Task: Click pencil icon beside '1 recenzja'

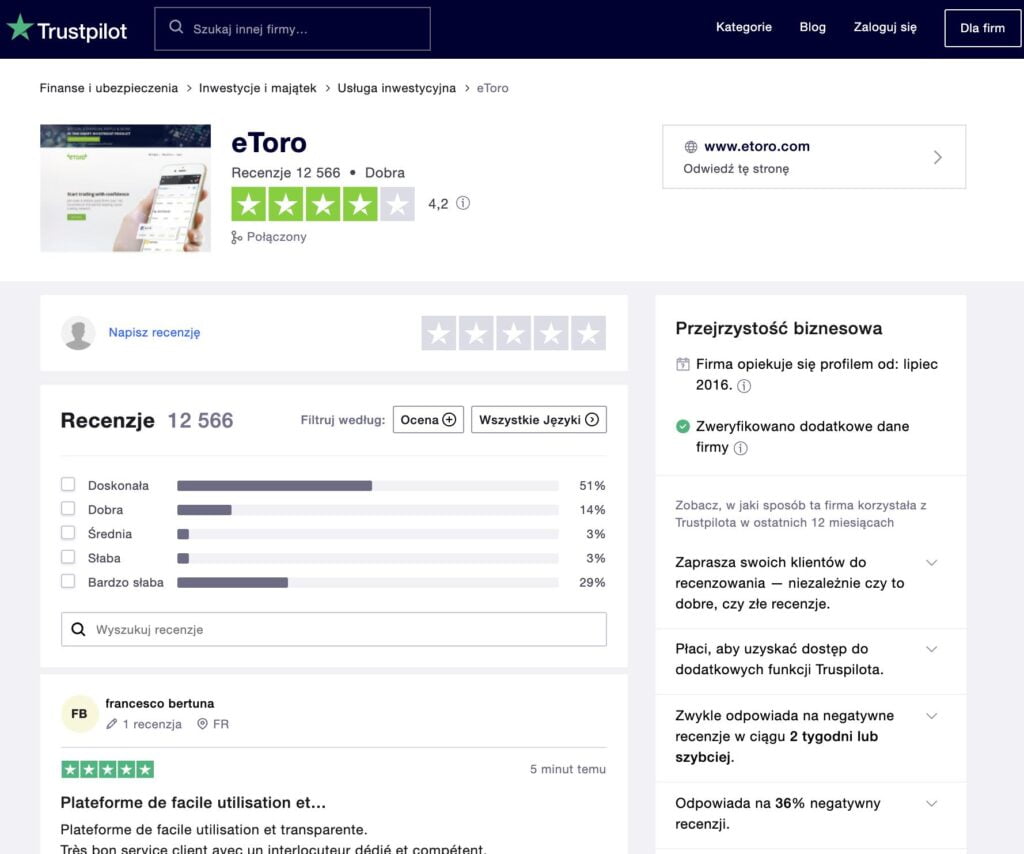Action: click(112, 724)
